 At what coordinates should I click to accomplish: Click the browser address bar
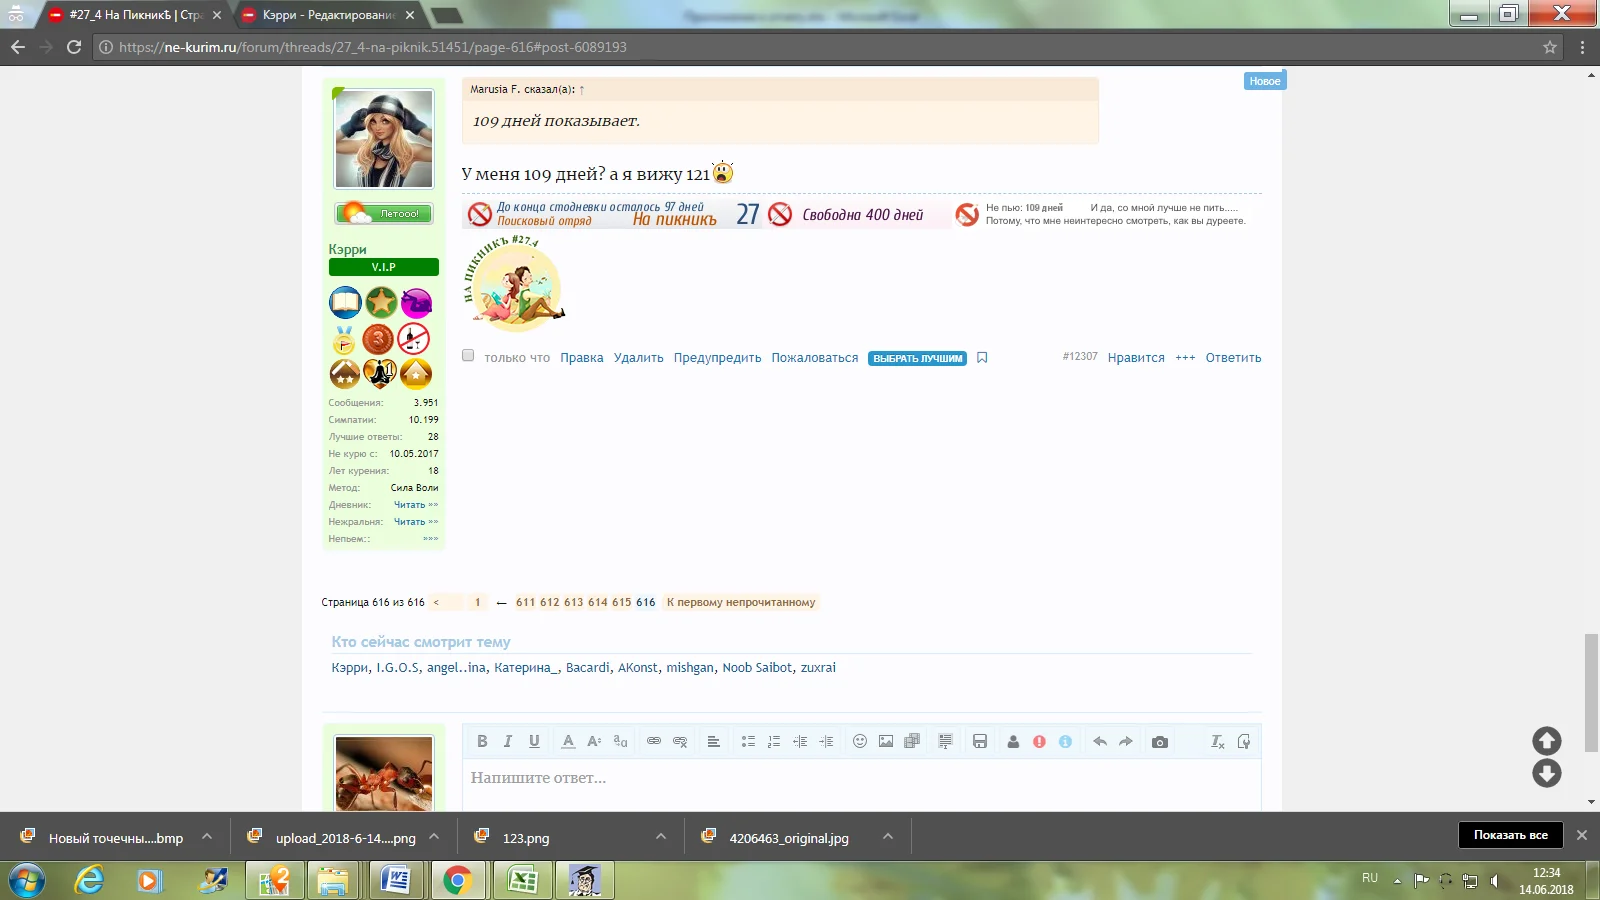(826, 47)
